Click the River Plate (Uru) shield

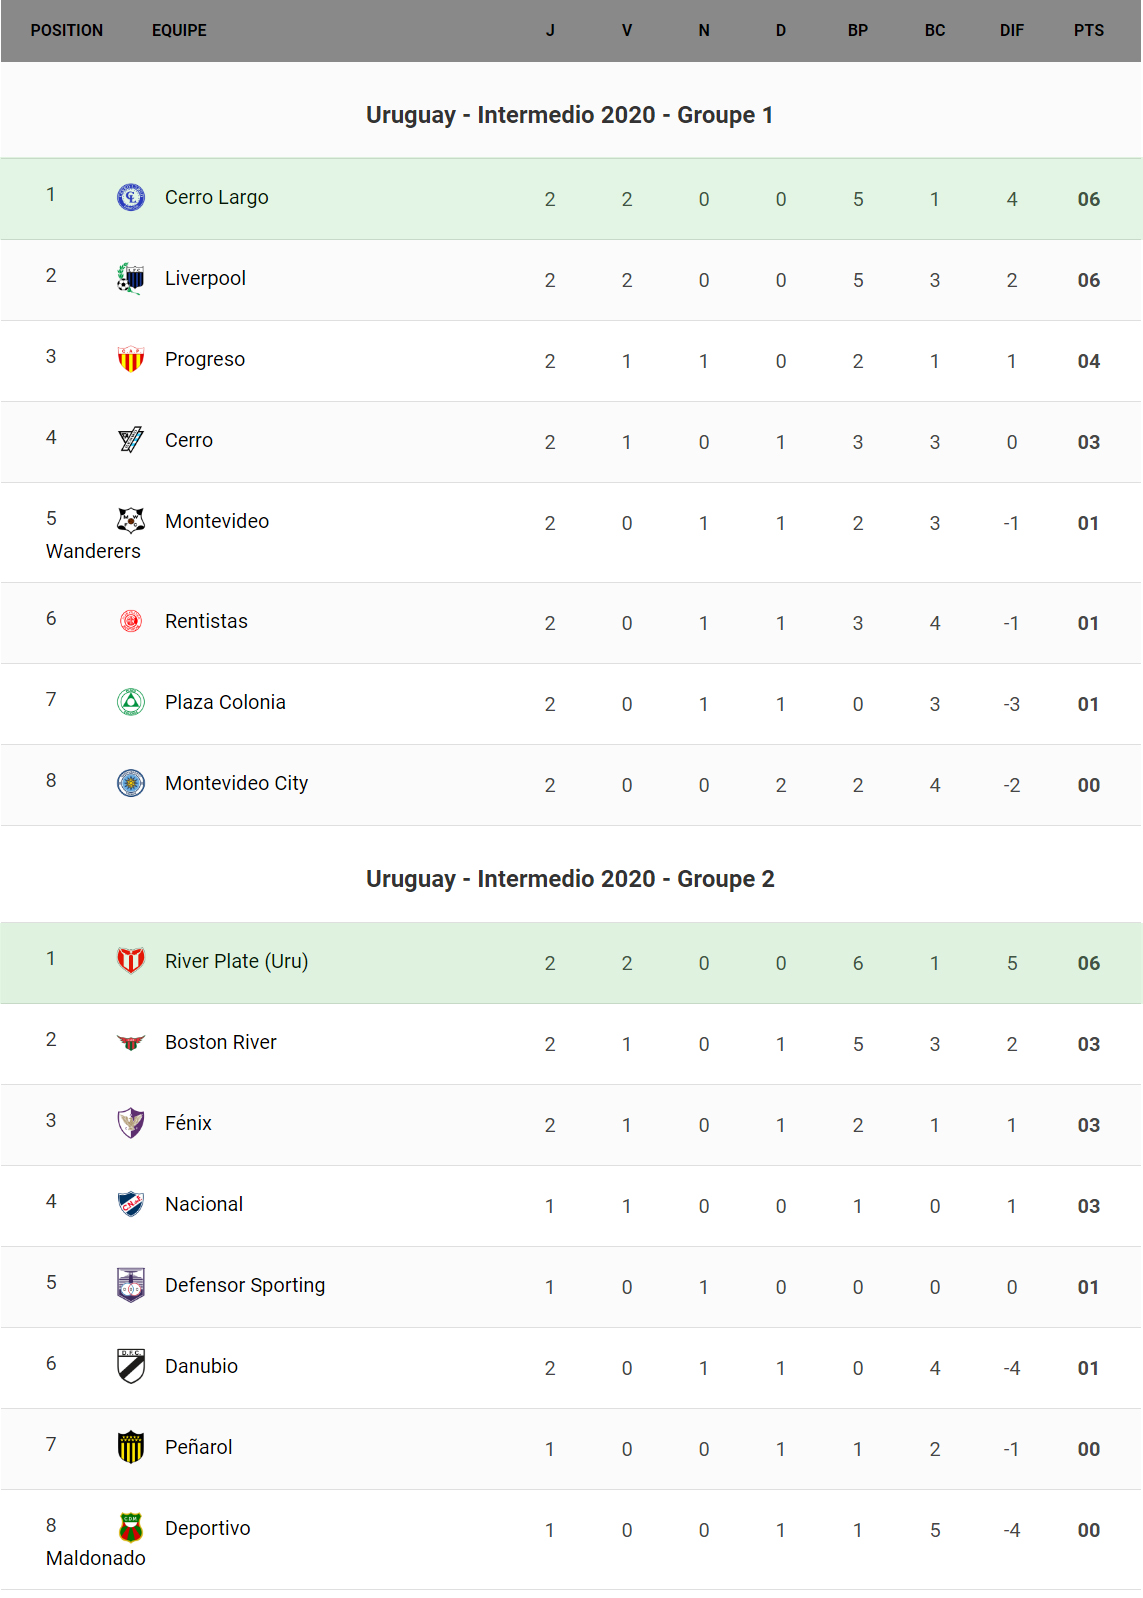pos(131,961)
